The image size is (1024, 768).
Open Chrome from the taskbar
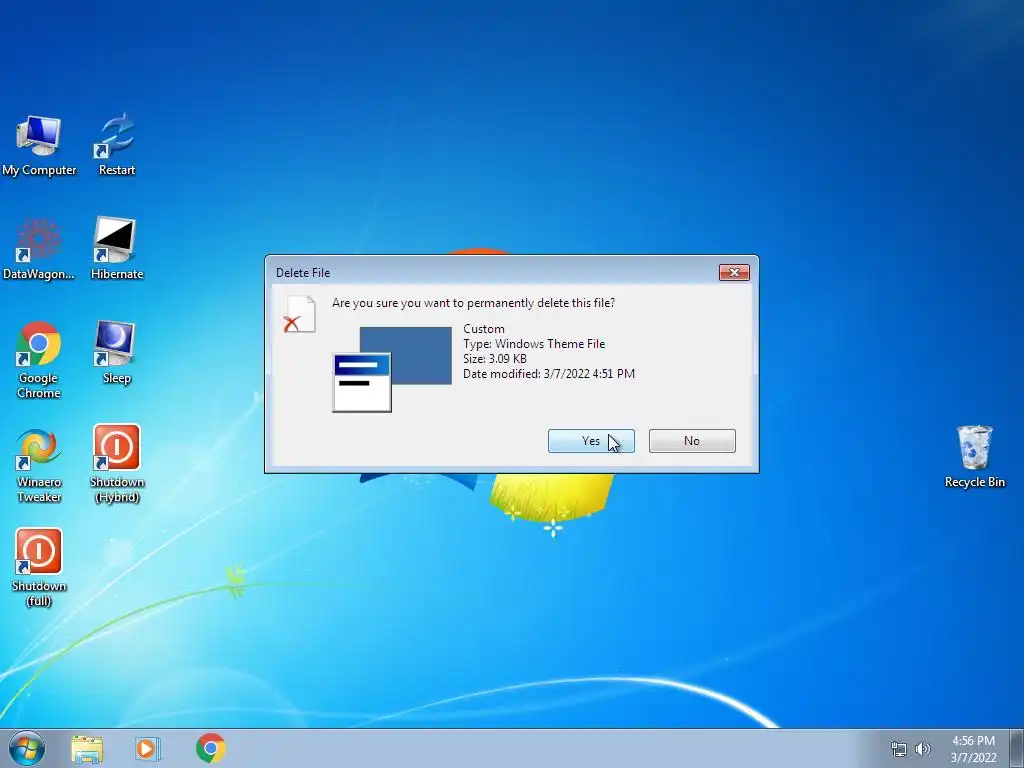coord(210,748)
